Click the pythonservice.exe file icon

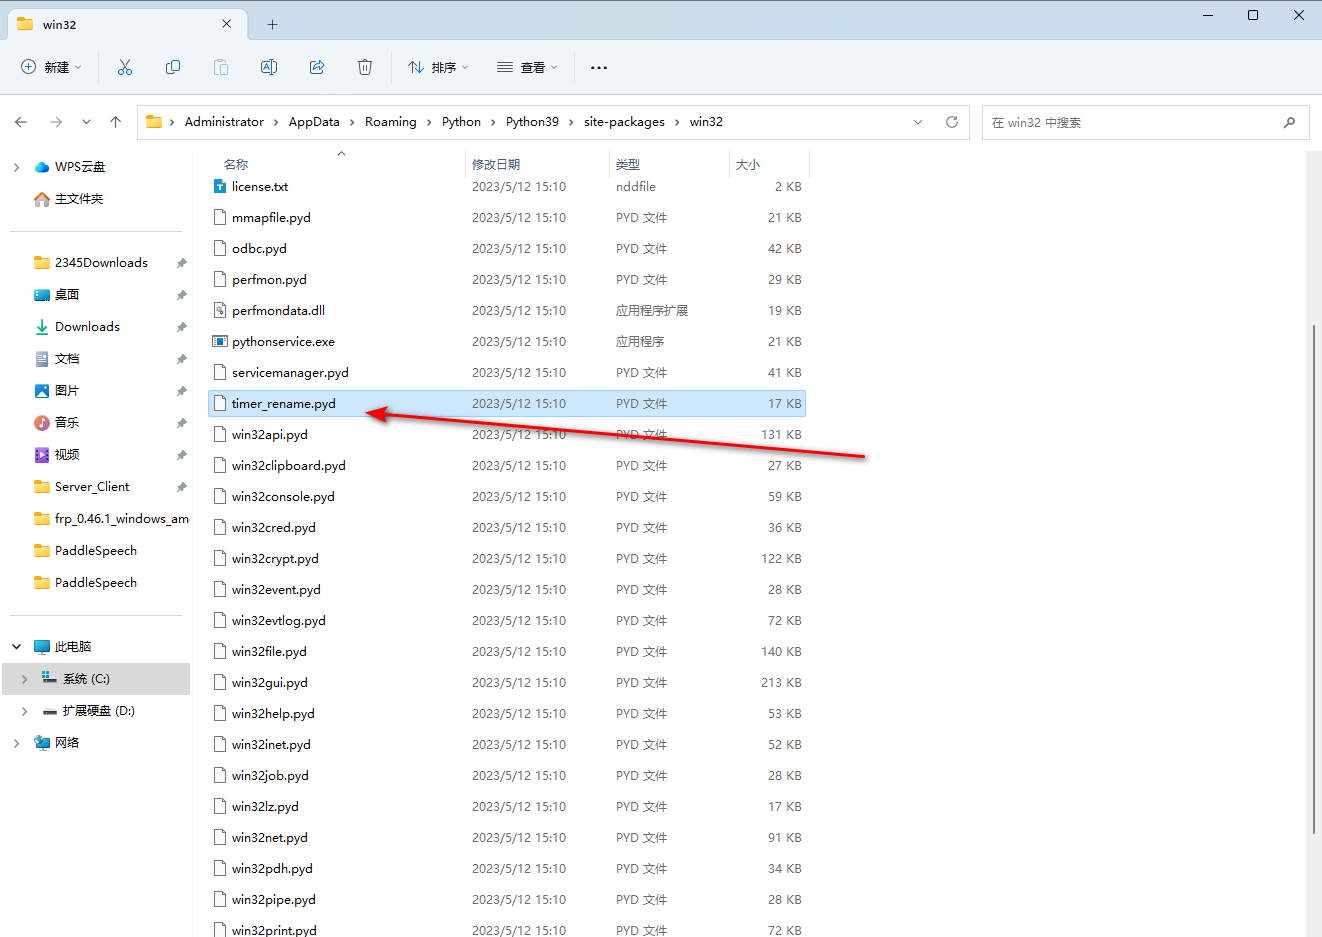pos(220,341)
